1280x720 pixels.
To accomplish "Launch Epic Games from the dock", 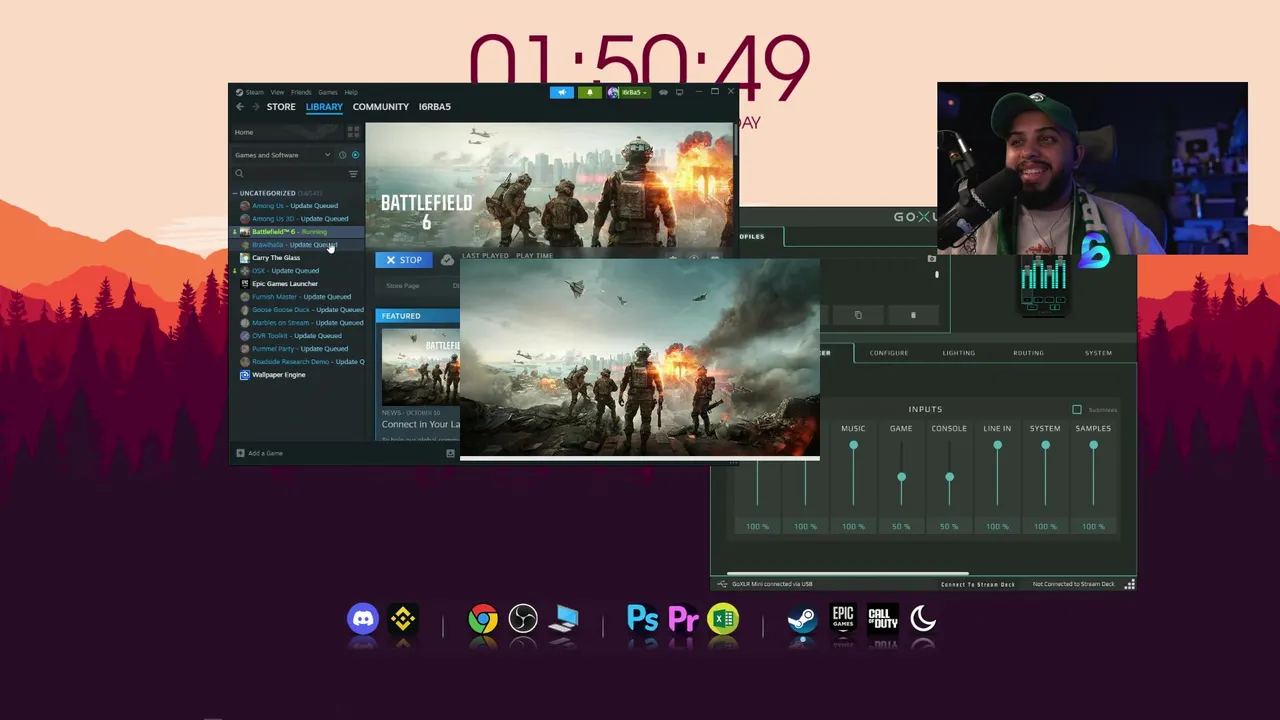I will [843, 620].
